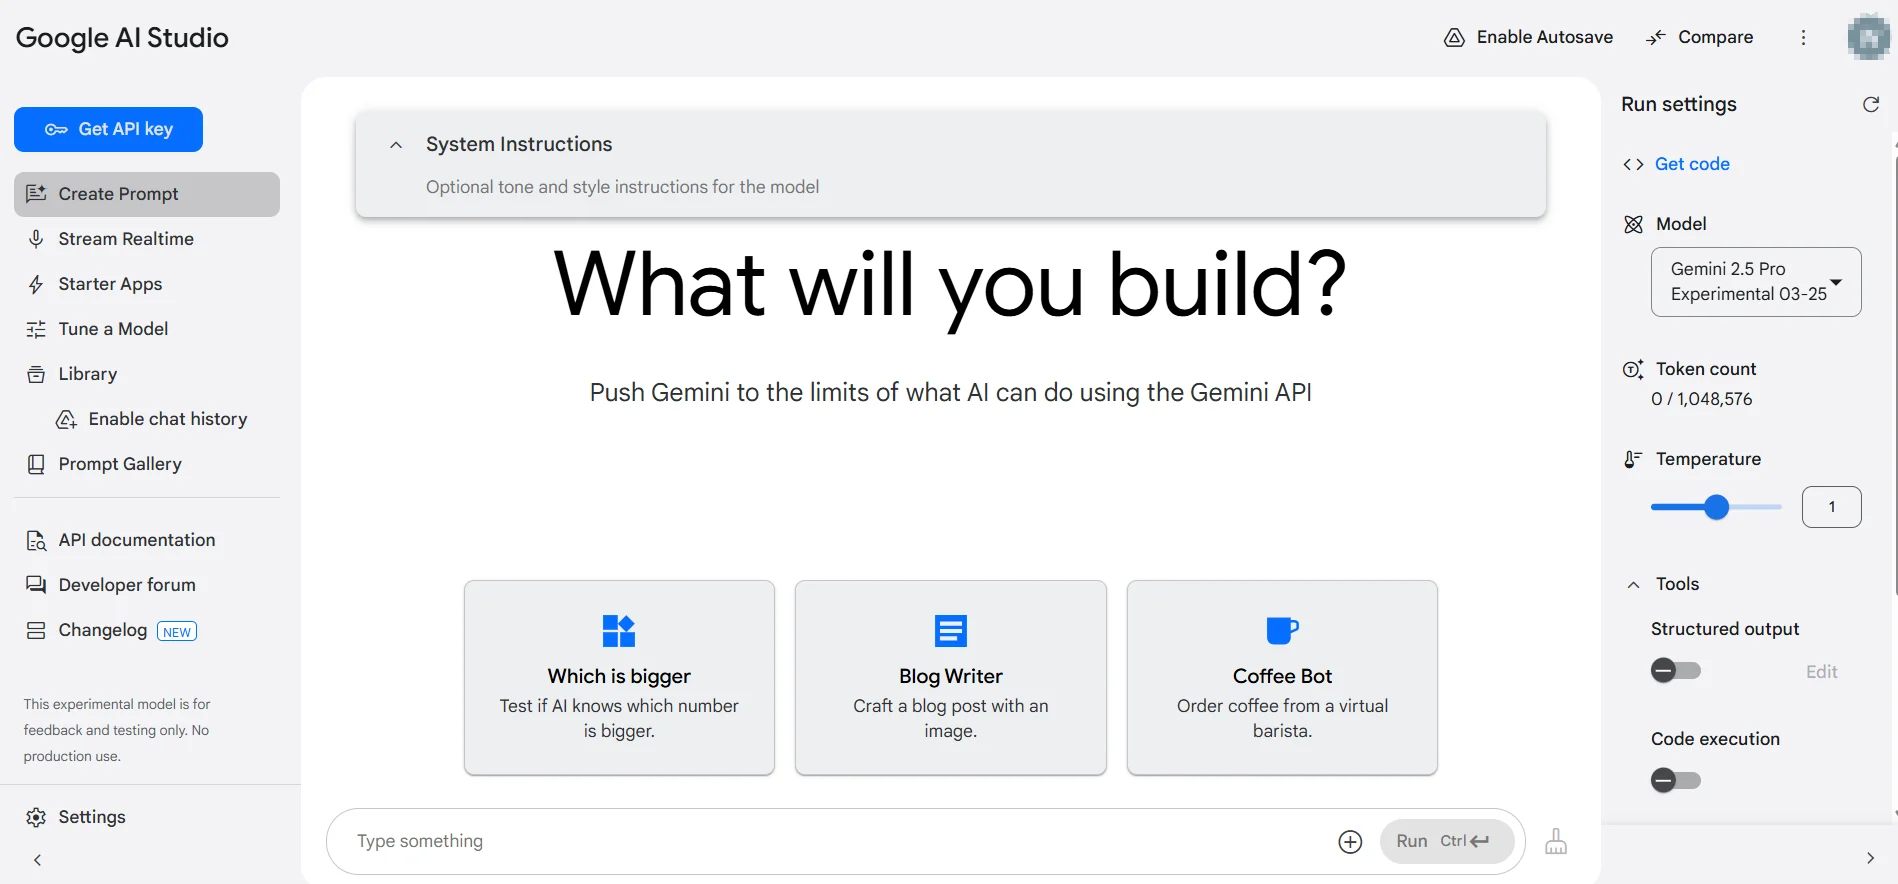Viewport: 1898px width, 884px height.
Task: Enable the Code execution toggle
Action: click(1675, 781)
